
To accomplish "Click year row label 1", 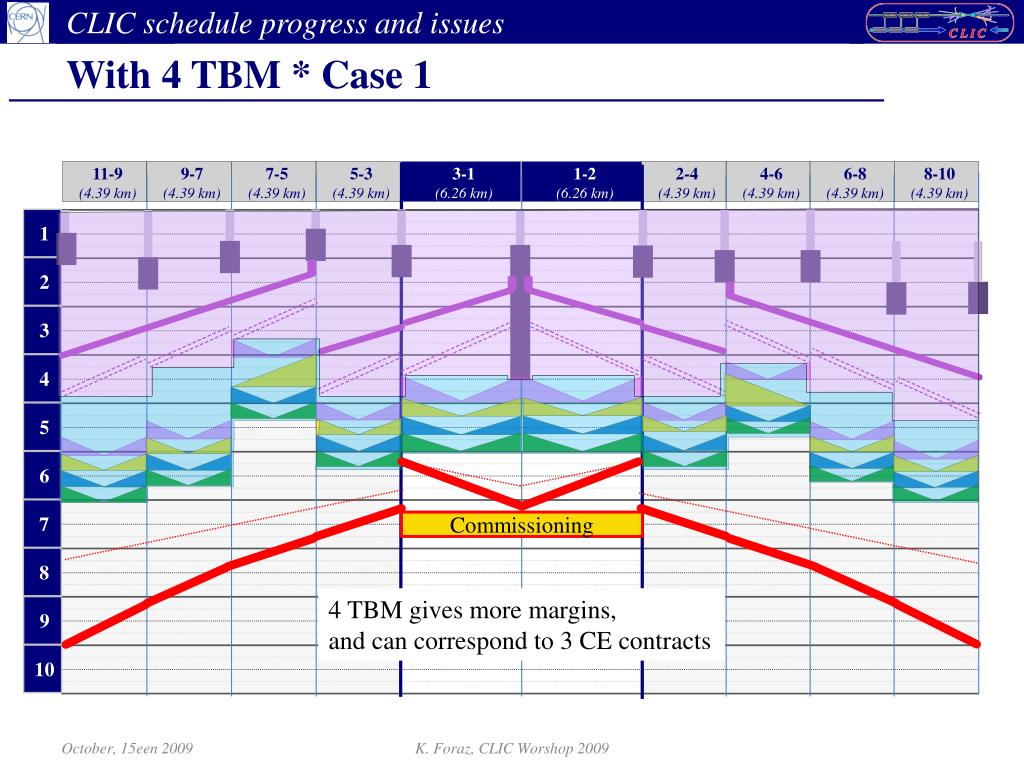I will click(x=42, y=234).
